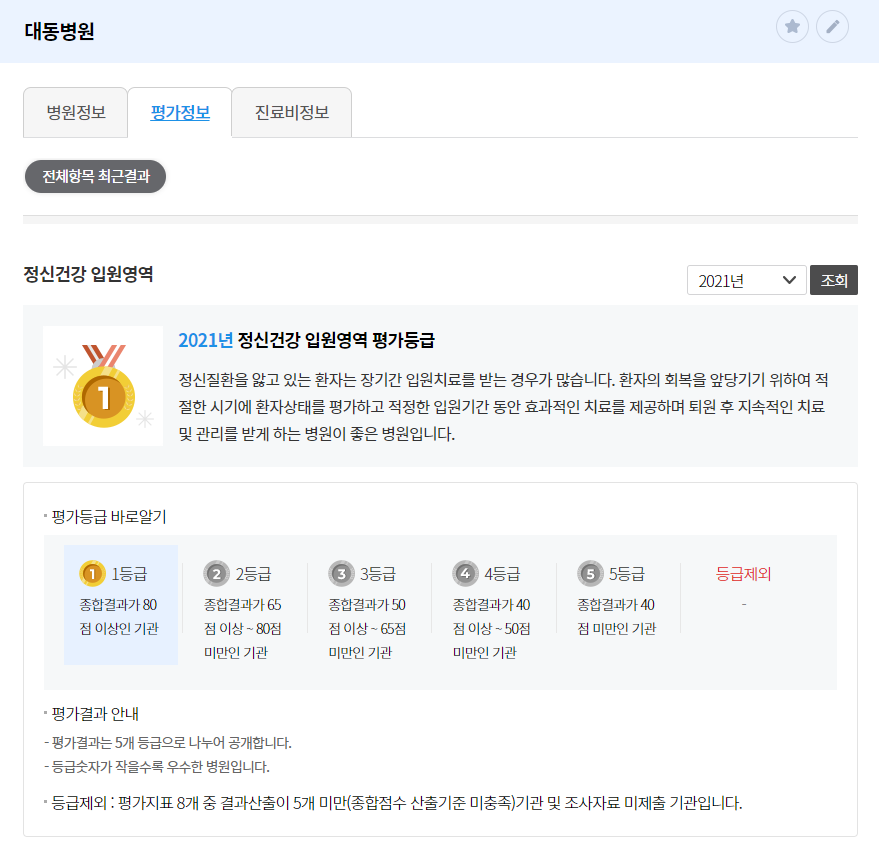Click the pencil edit icon
Screen dimensions: 879x841
point(832,27)
